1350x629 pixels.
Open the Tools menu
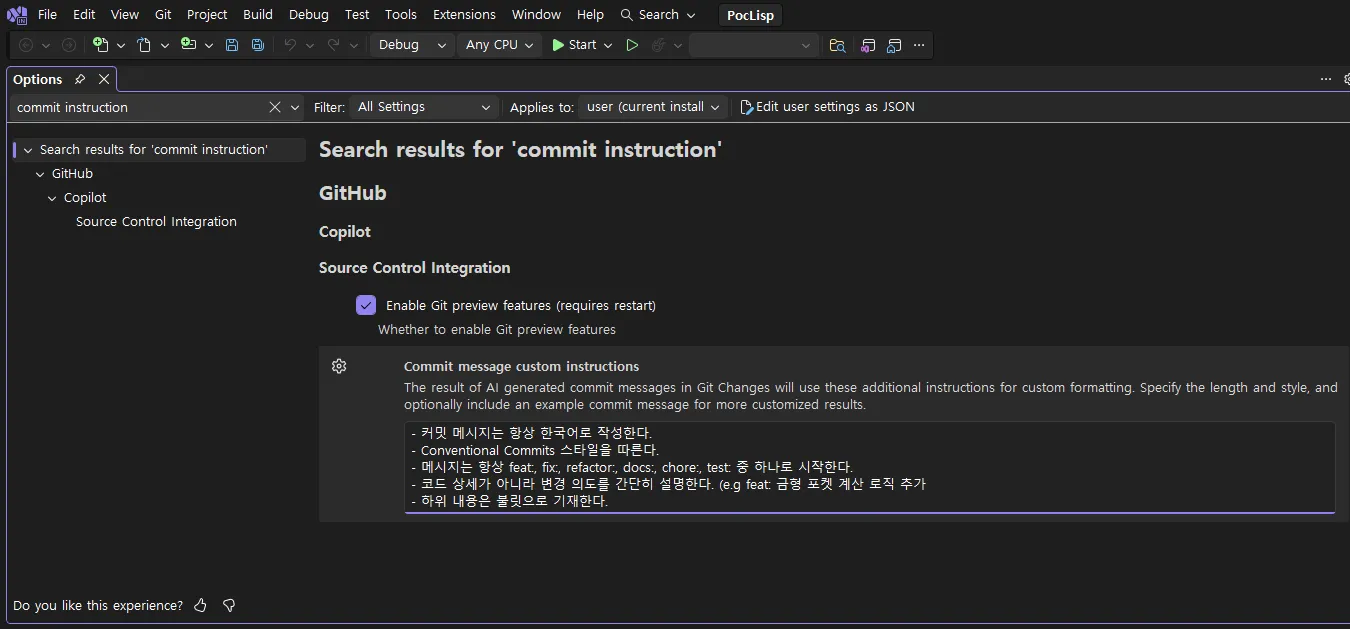(400, 14)
